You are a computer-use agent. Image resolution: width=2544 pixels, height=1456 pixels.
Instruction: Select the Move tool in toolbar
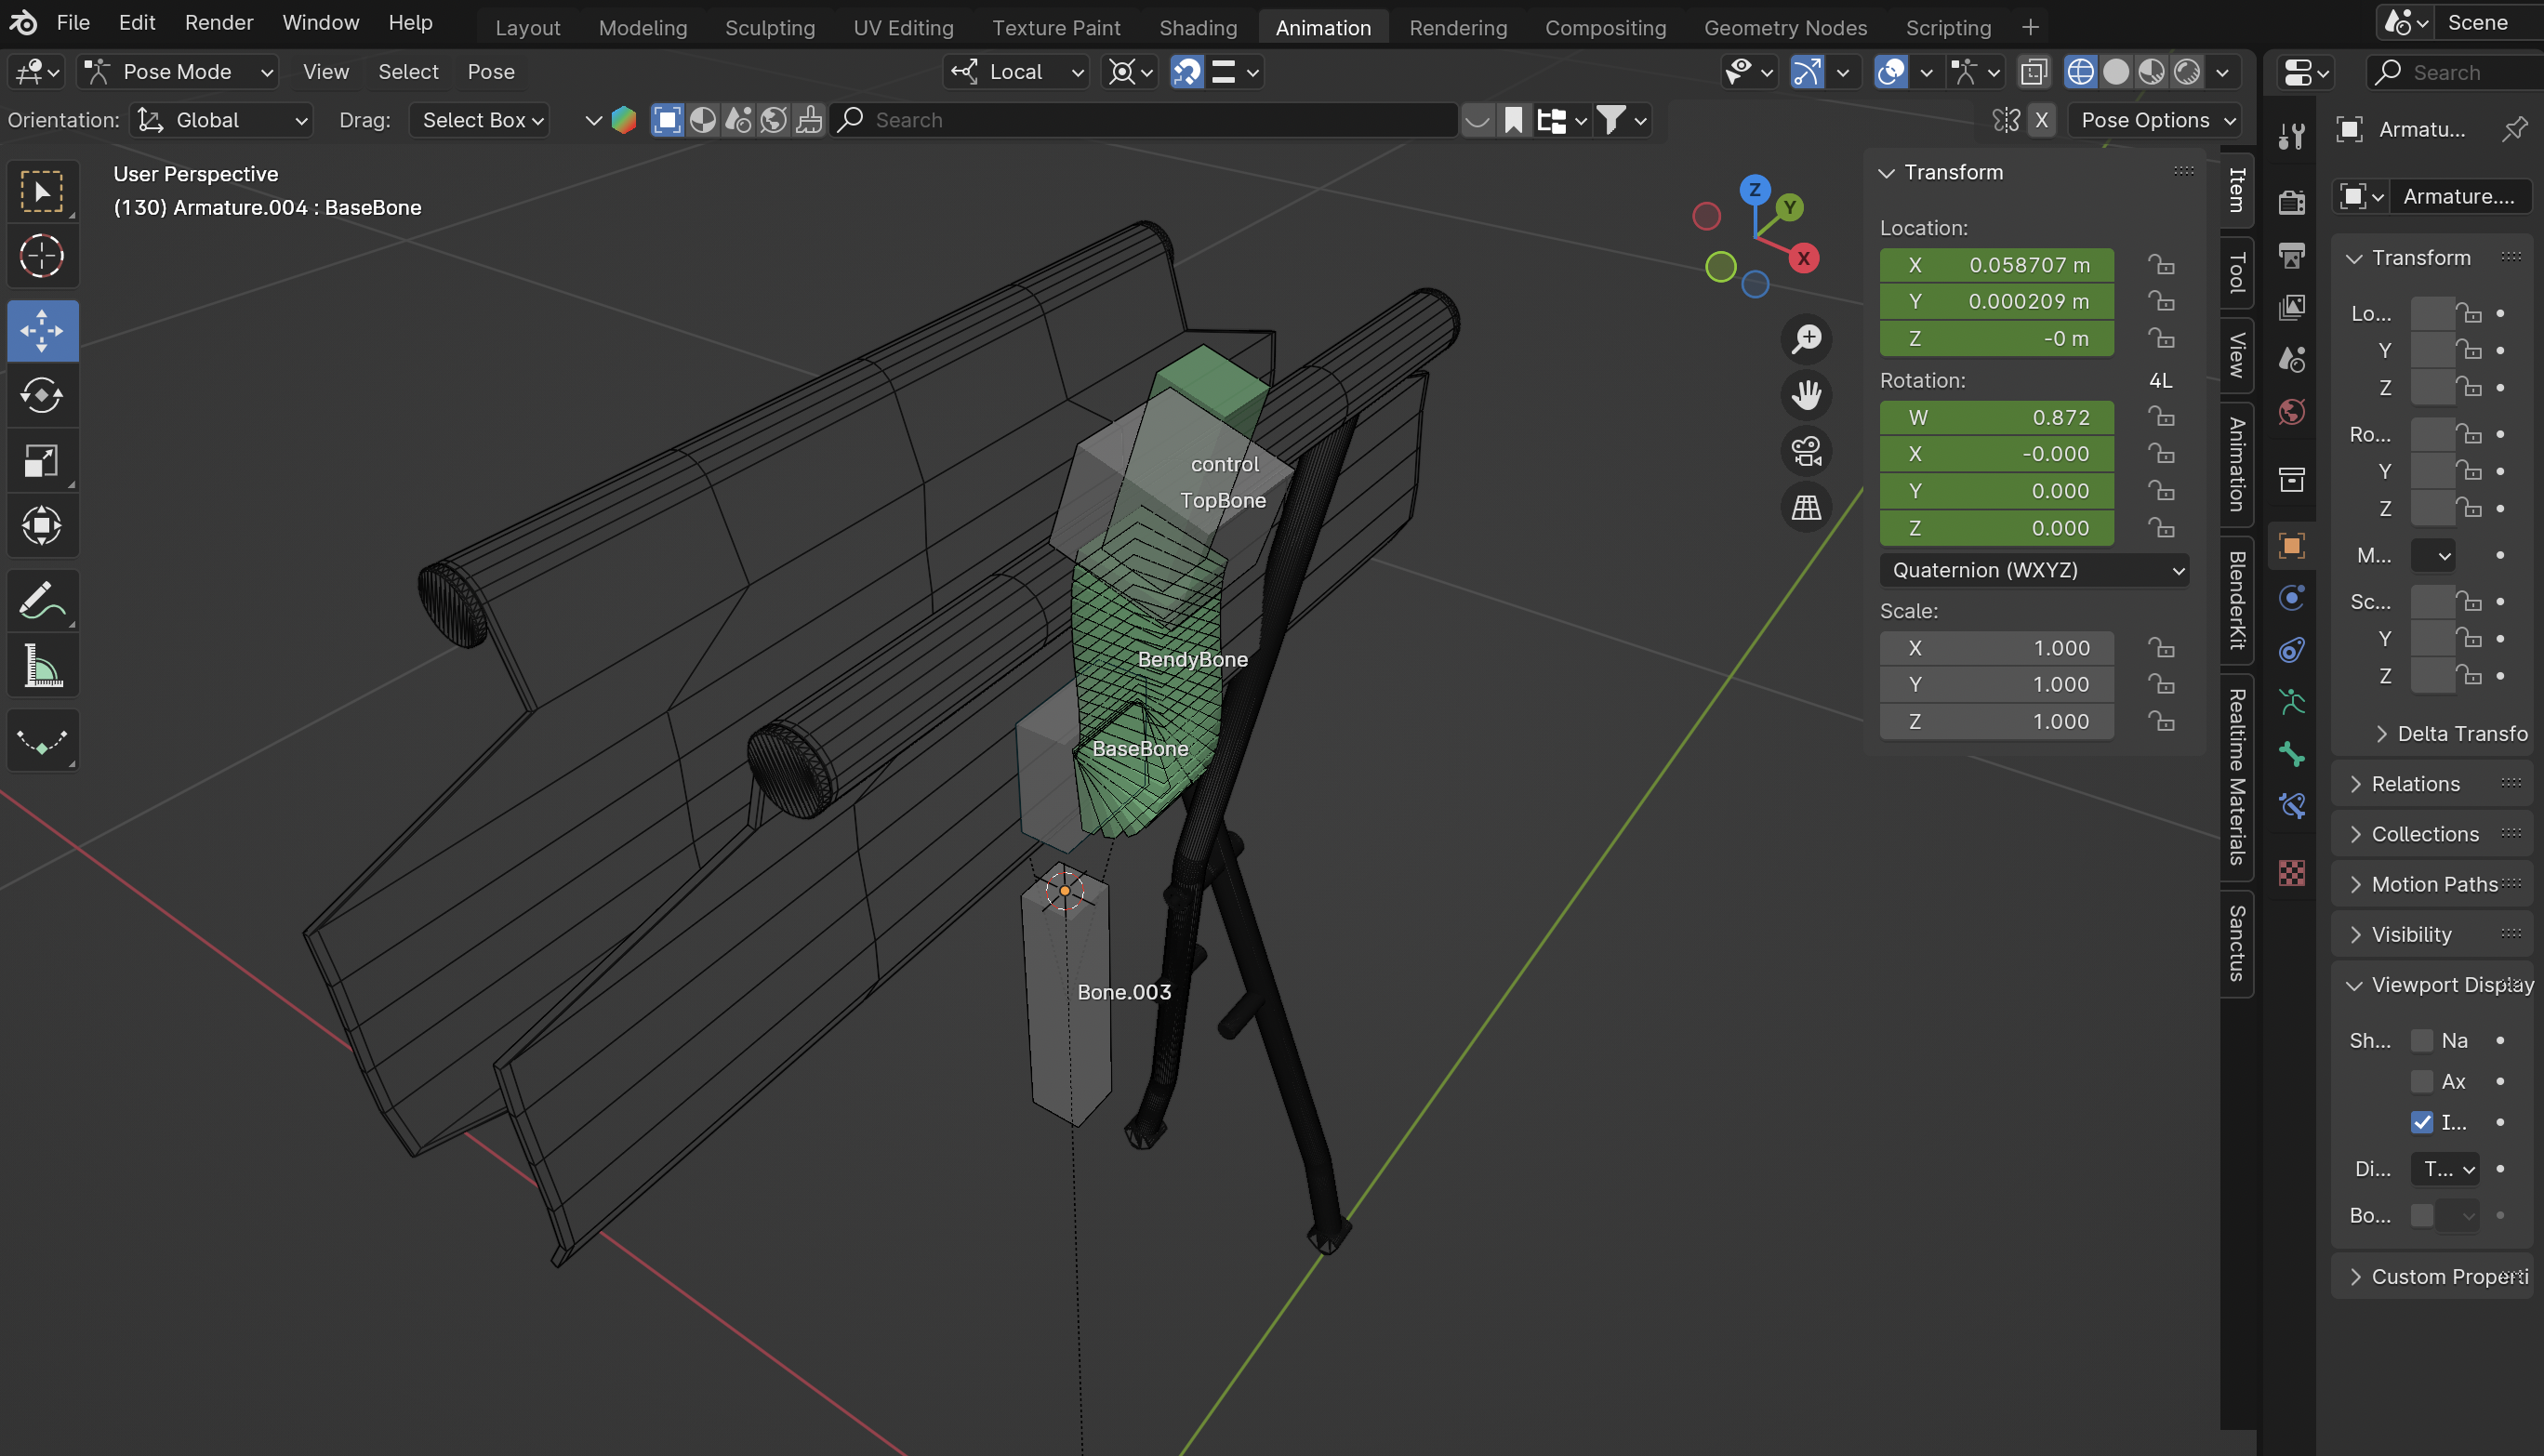42,330
